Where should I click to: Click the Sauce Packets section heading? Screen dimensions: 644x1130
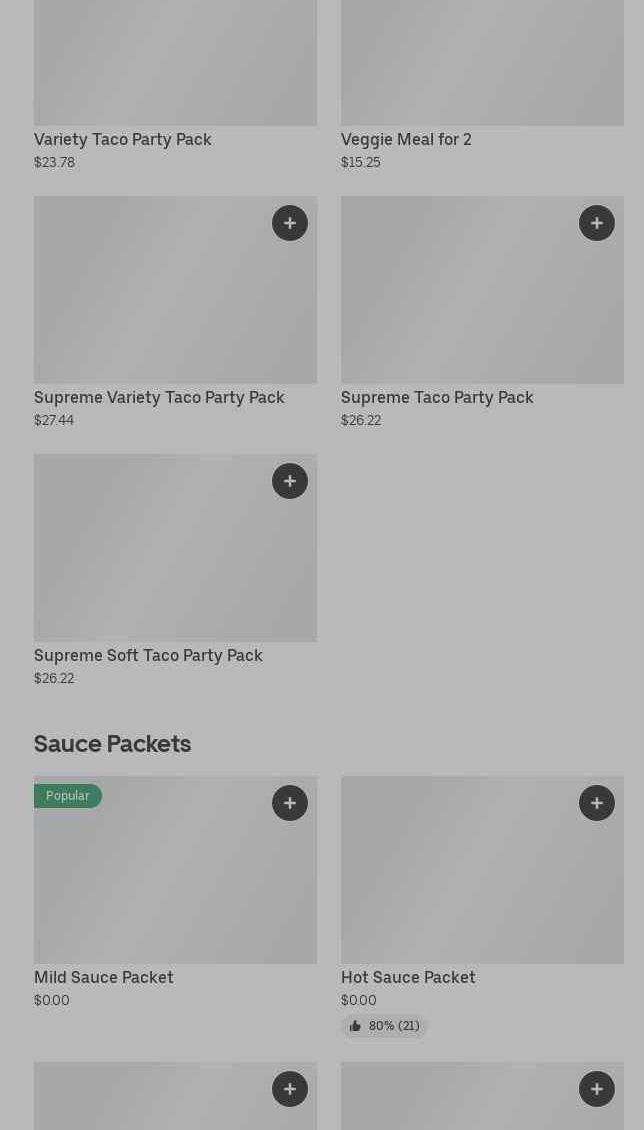point(112,744)
